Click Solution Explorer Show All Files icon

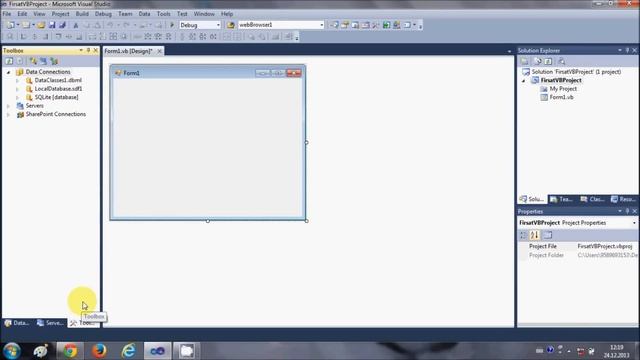pyautogui.click(x=538, y=61)
